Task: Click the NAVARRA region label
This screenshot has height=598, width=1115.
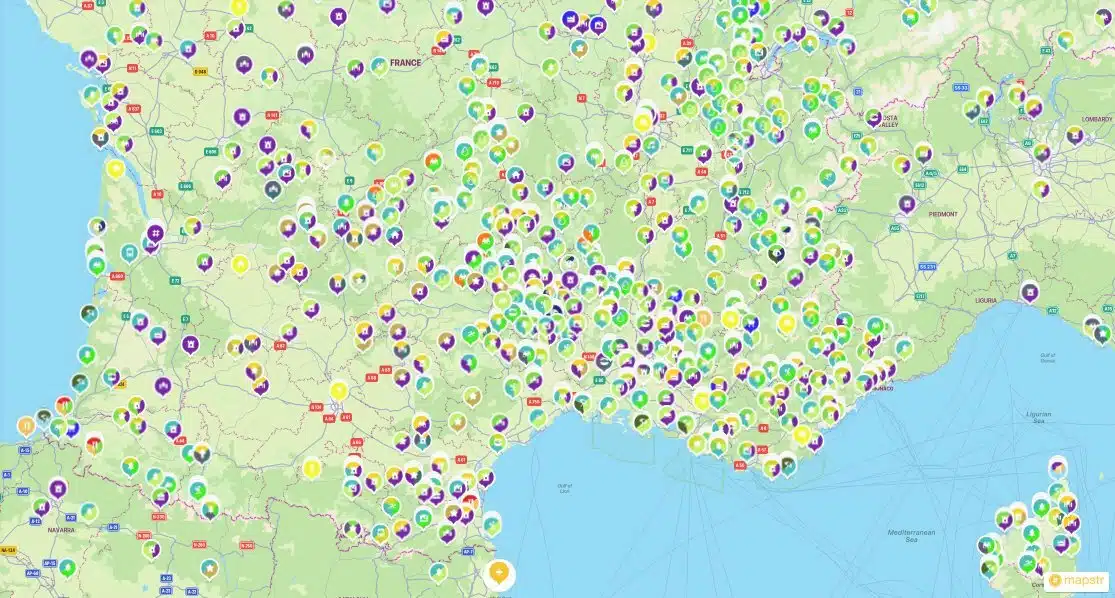Action: [x=61, y=530]
